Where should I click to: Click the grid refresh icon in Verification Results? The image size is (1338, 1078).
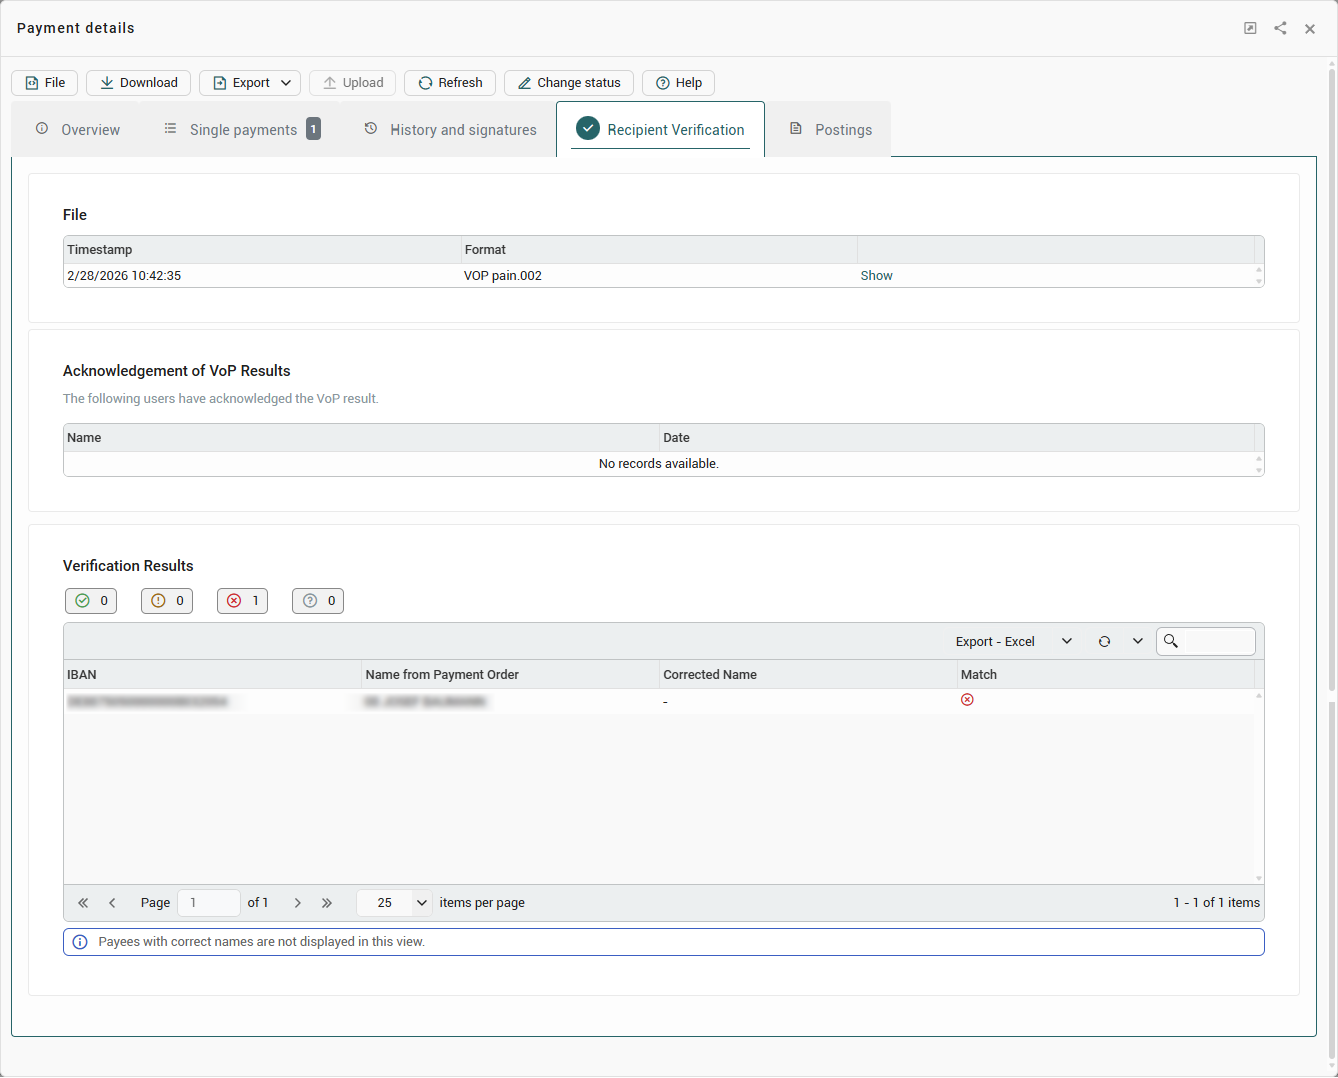pos(1104,642)
